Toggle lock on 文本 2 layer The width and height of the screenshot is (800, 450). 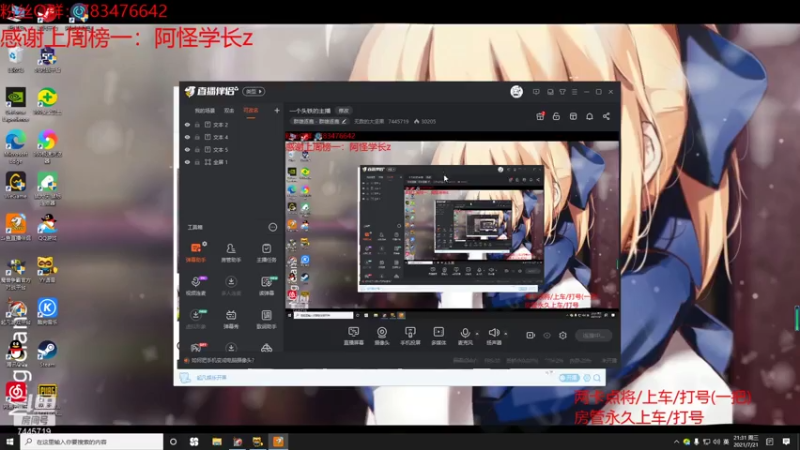click(x=197, y=124)
